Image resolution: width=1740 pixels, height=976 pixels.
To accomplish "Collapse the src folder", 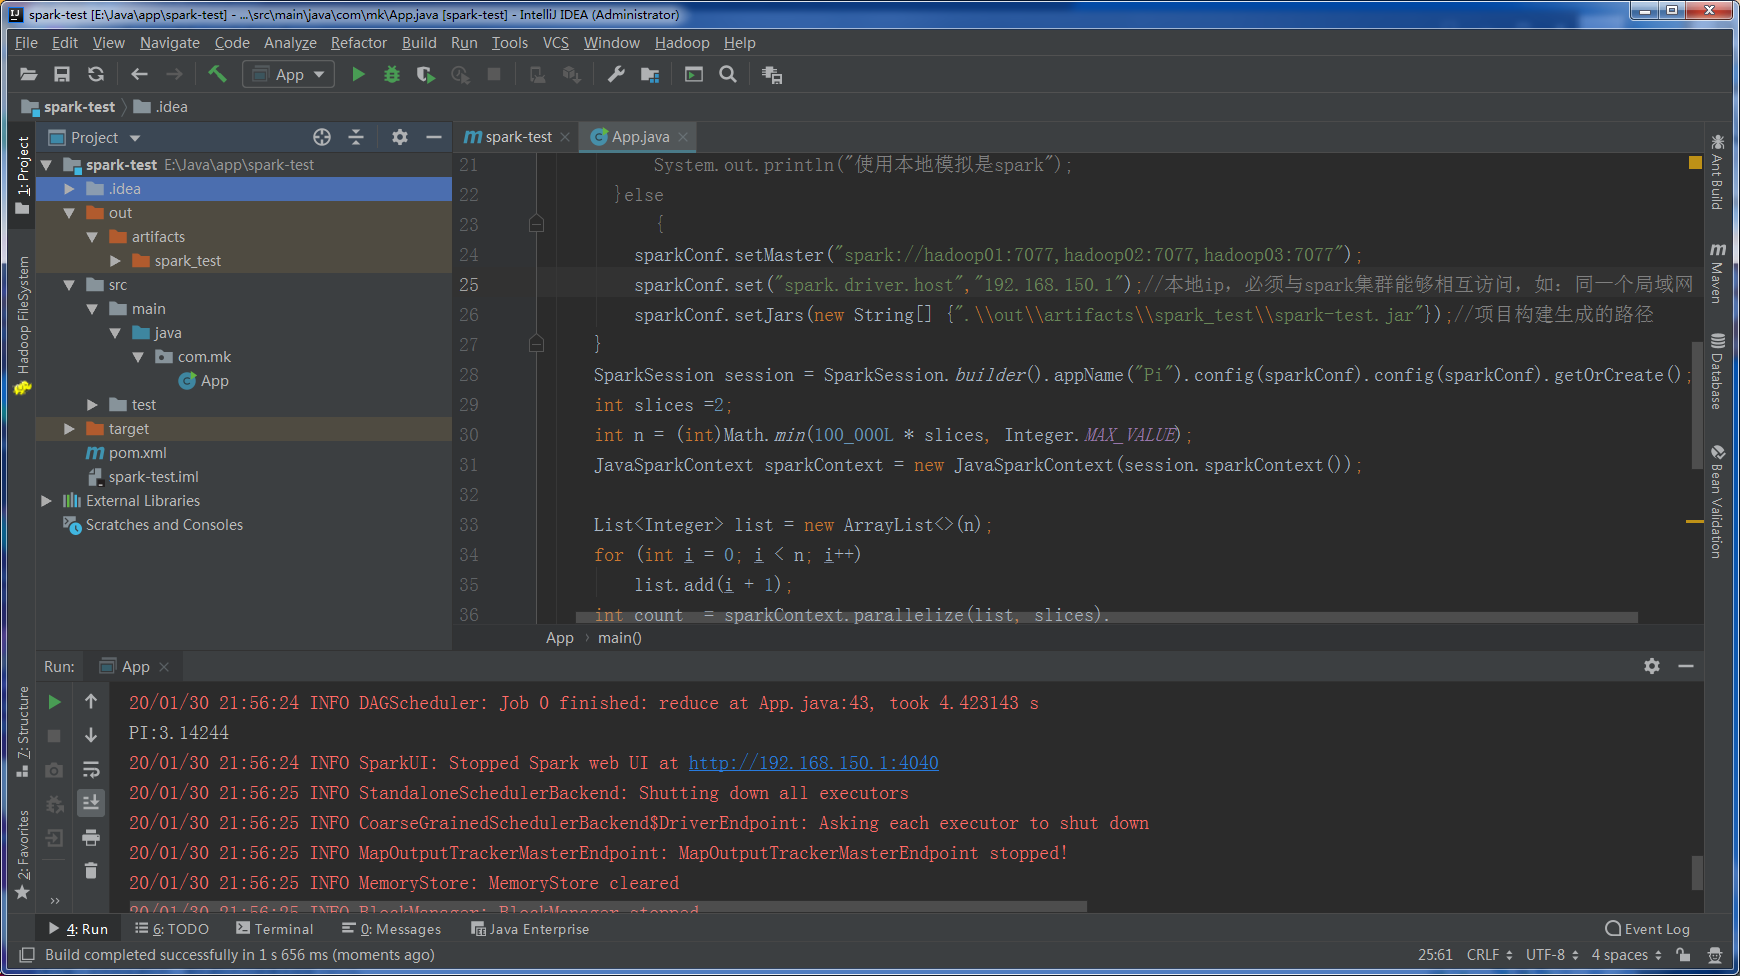I will (x=69, y=285).
